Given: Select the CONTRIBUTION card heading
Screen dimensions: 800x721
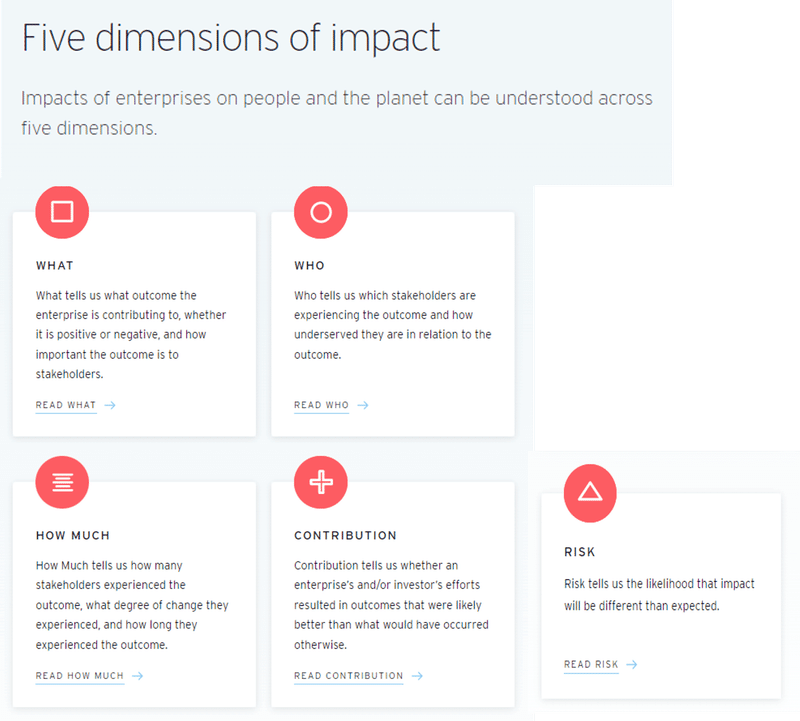Looking at the screenshot, I should tap(345, 535).
